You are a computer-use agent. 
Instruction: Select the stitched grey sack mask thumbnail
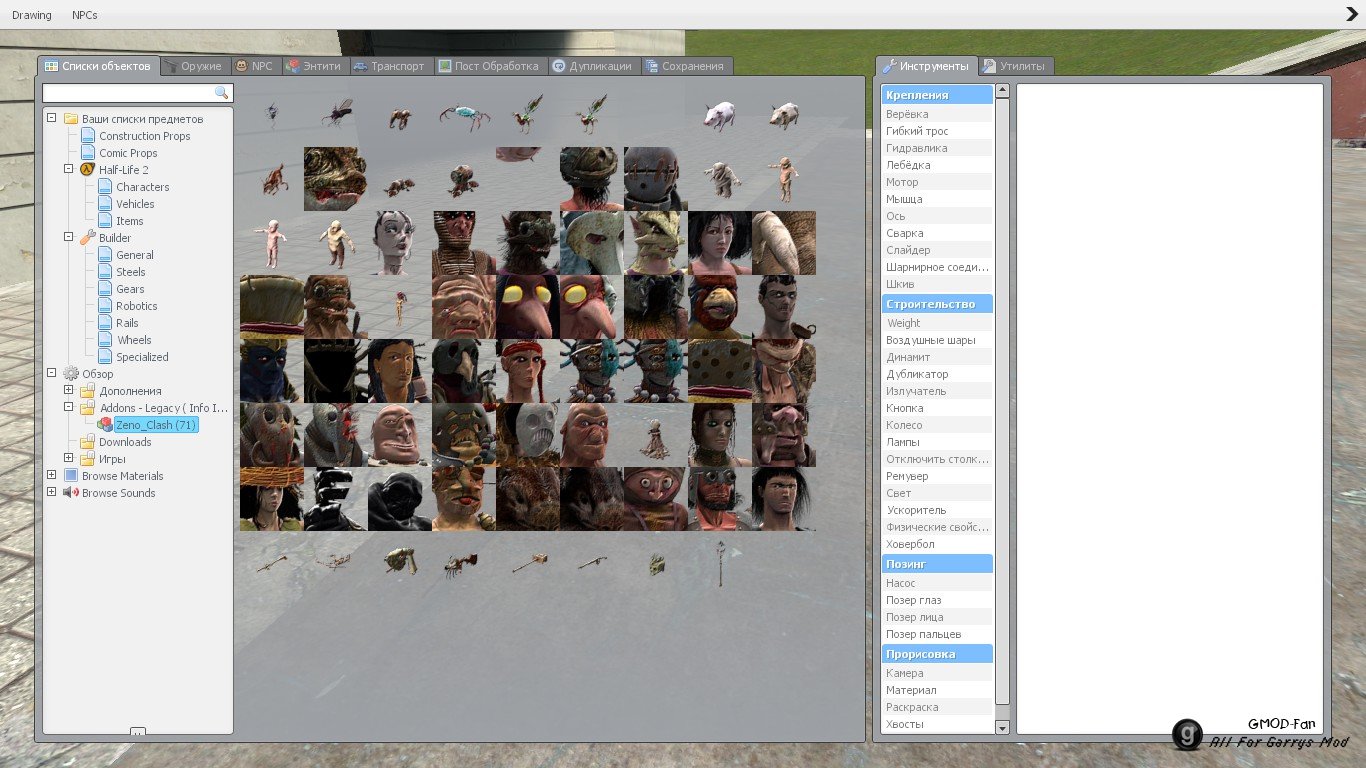pyautogui.click(x=656, y=179)
